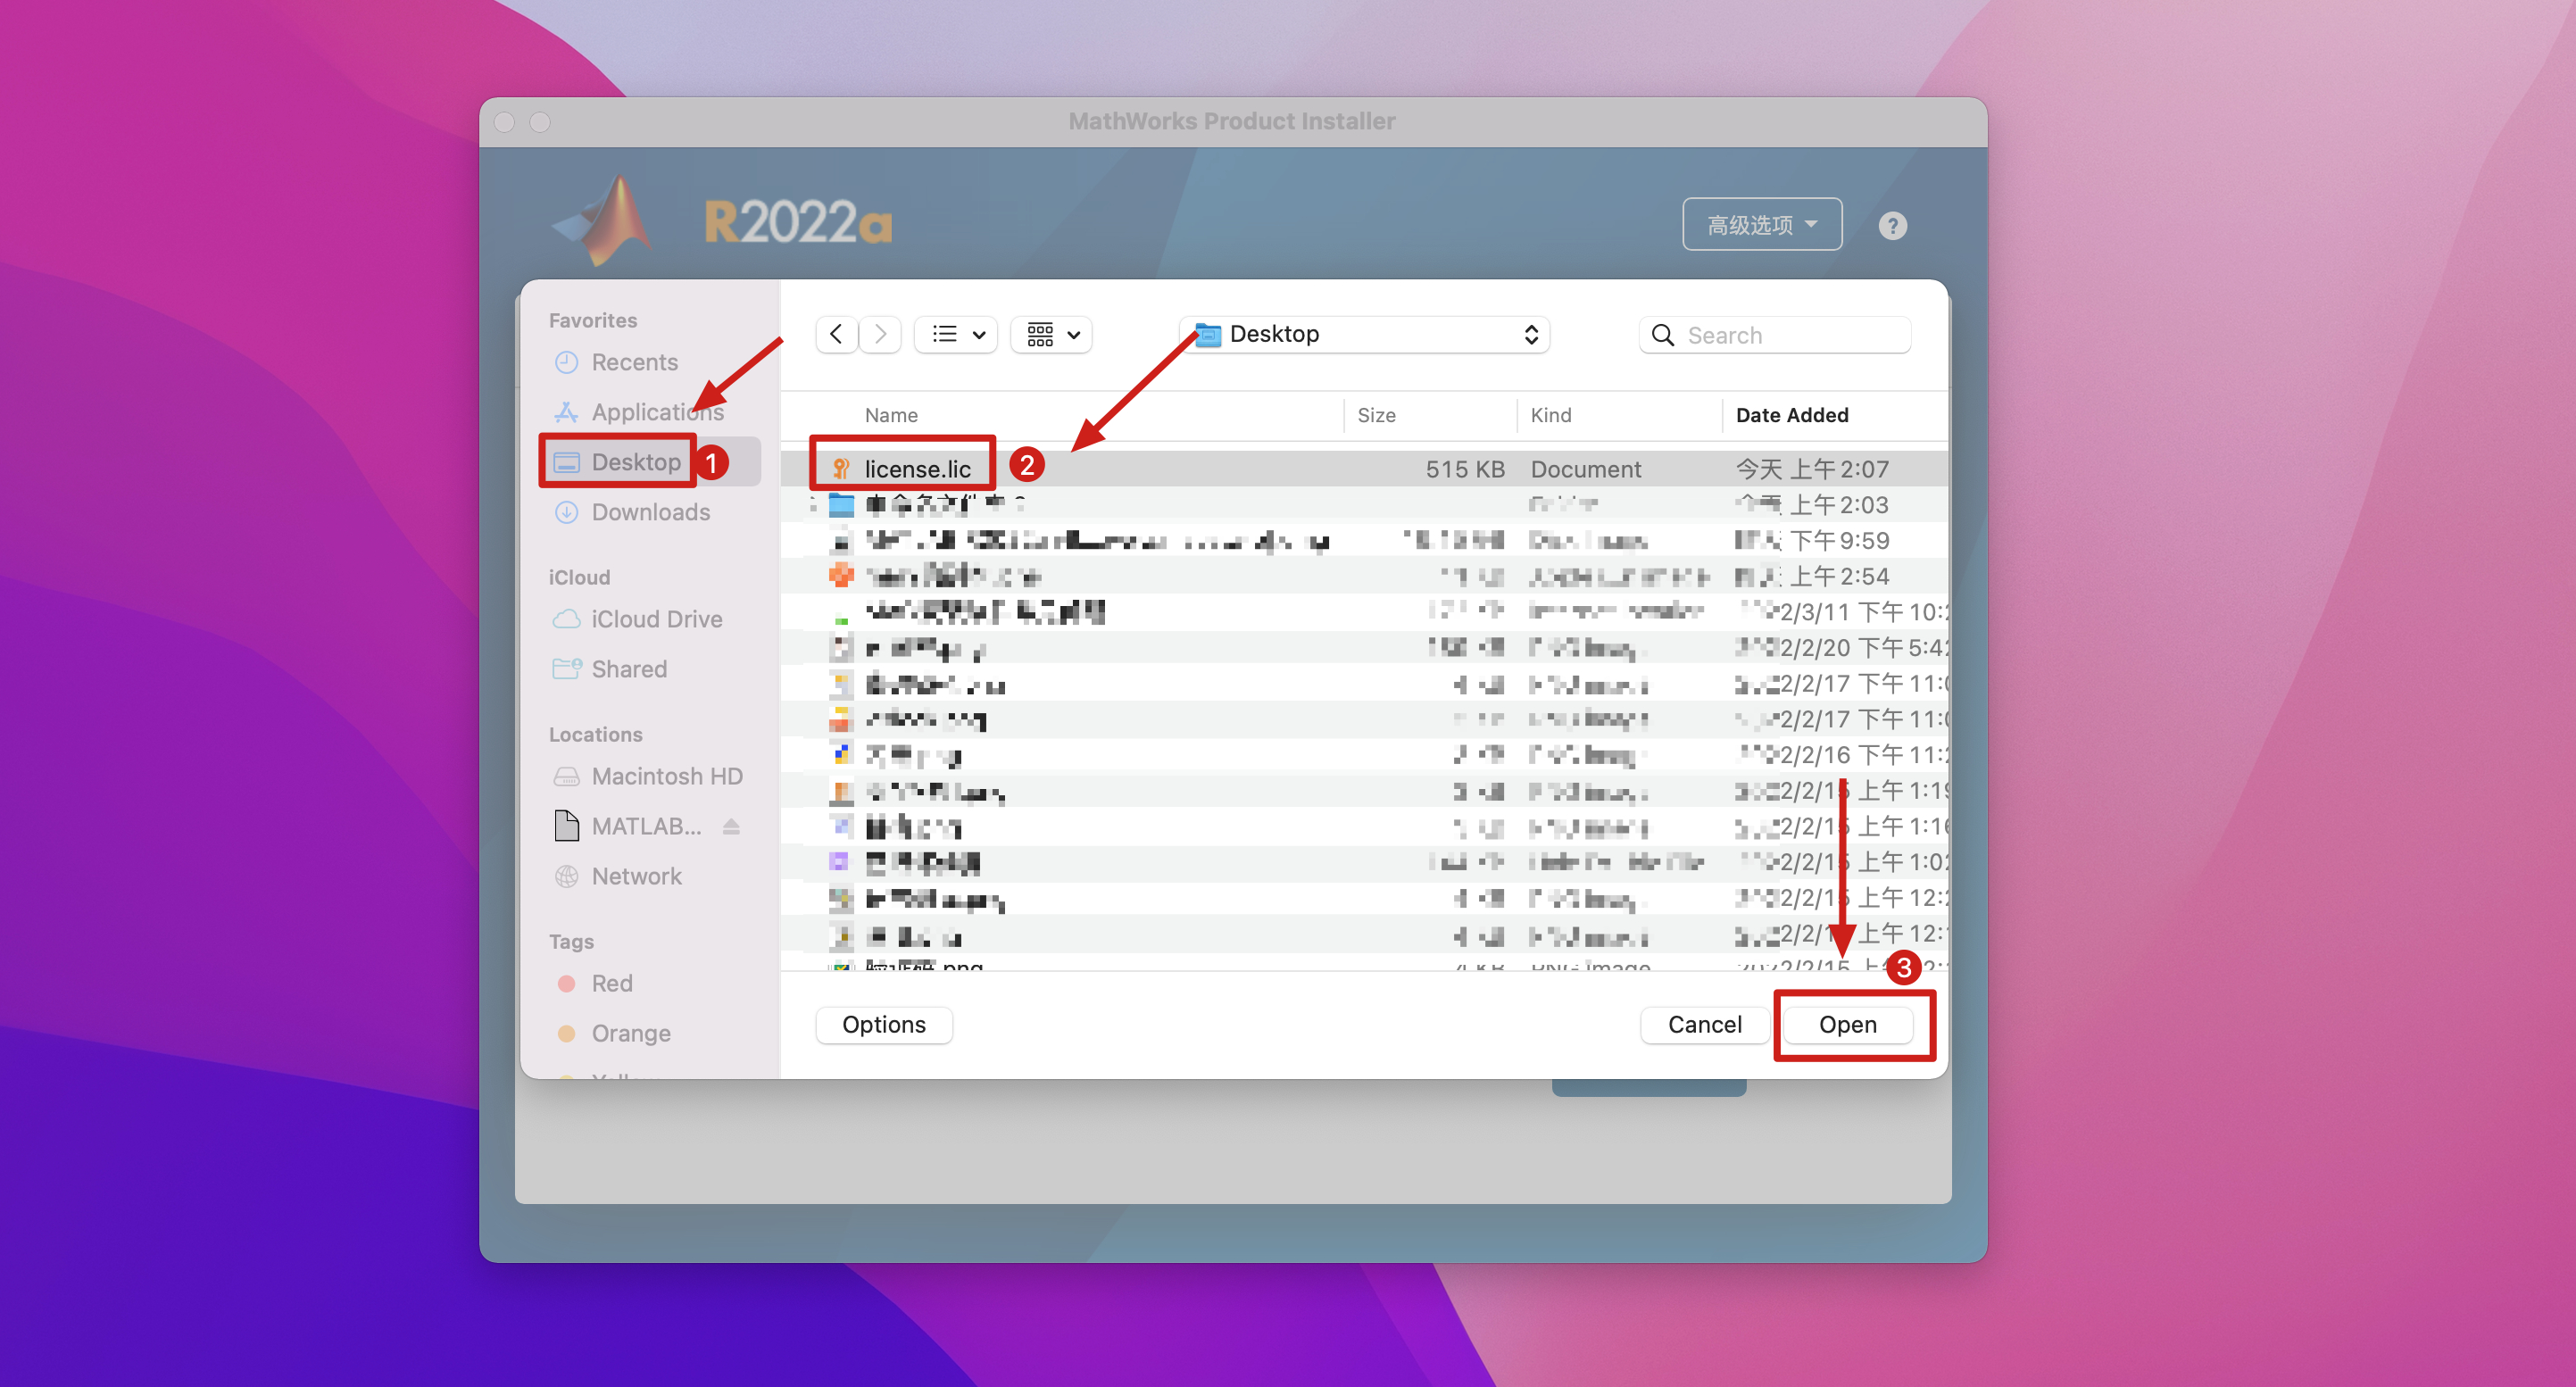Click the Open button
The width and height of the screenshot is (2576, 1387).
[x=1847, y=1025]
